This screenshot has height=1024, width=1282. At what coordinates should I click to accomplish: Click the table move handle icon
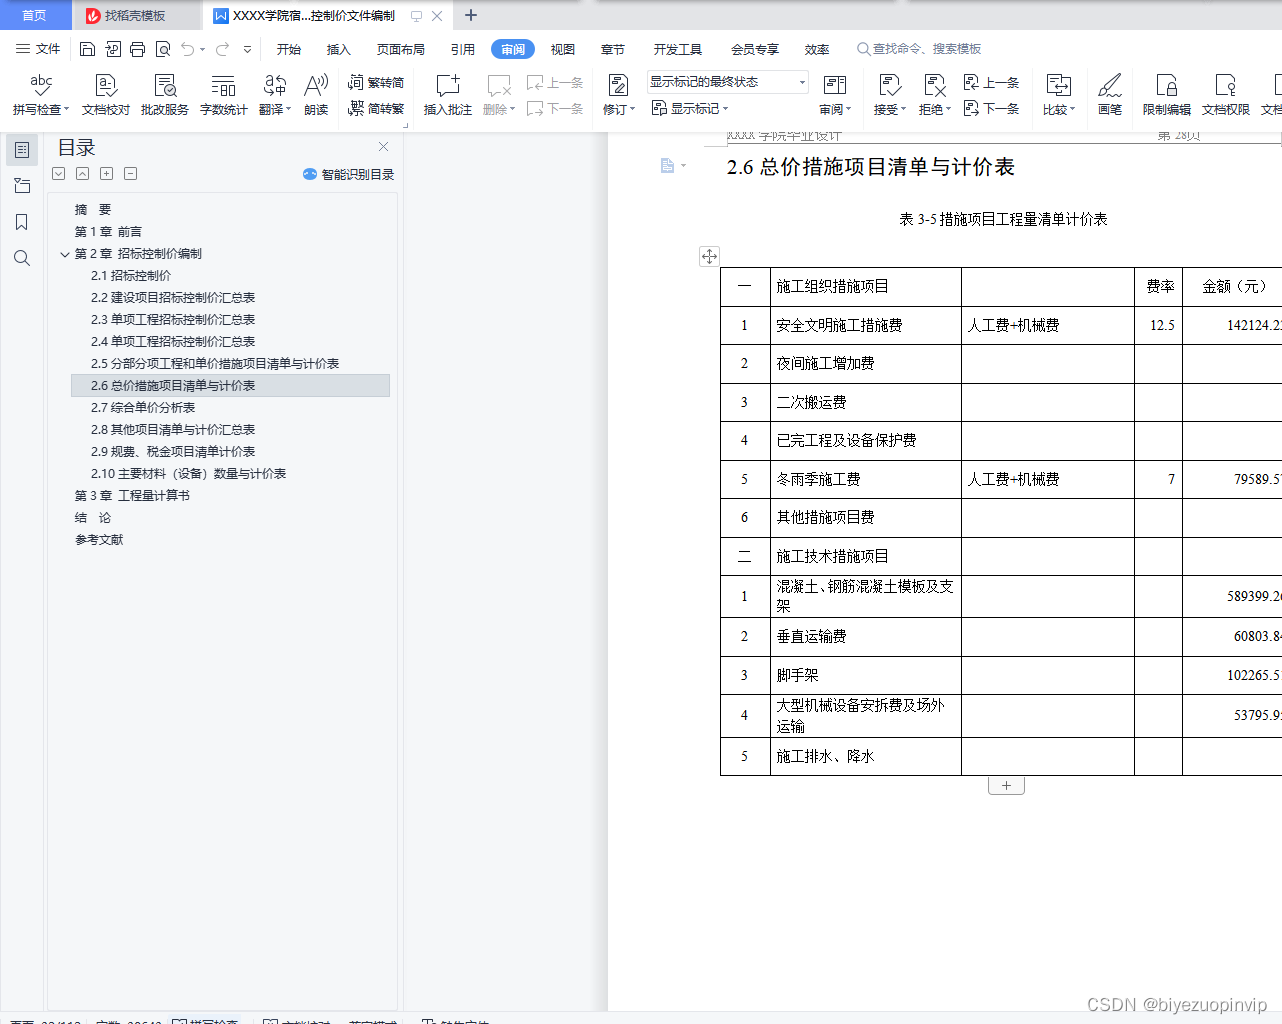coord(709,257)
